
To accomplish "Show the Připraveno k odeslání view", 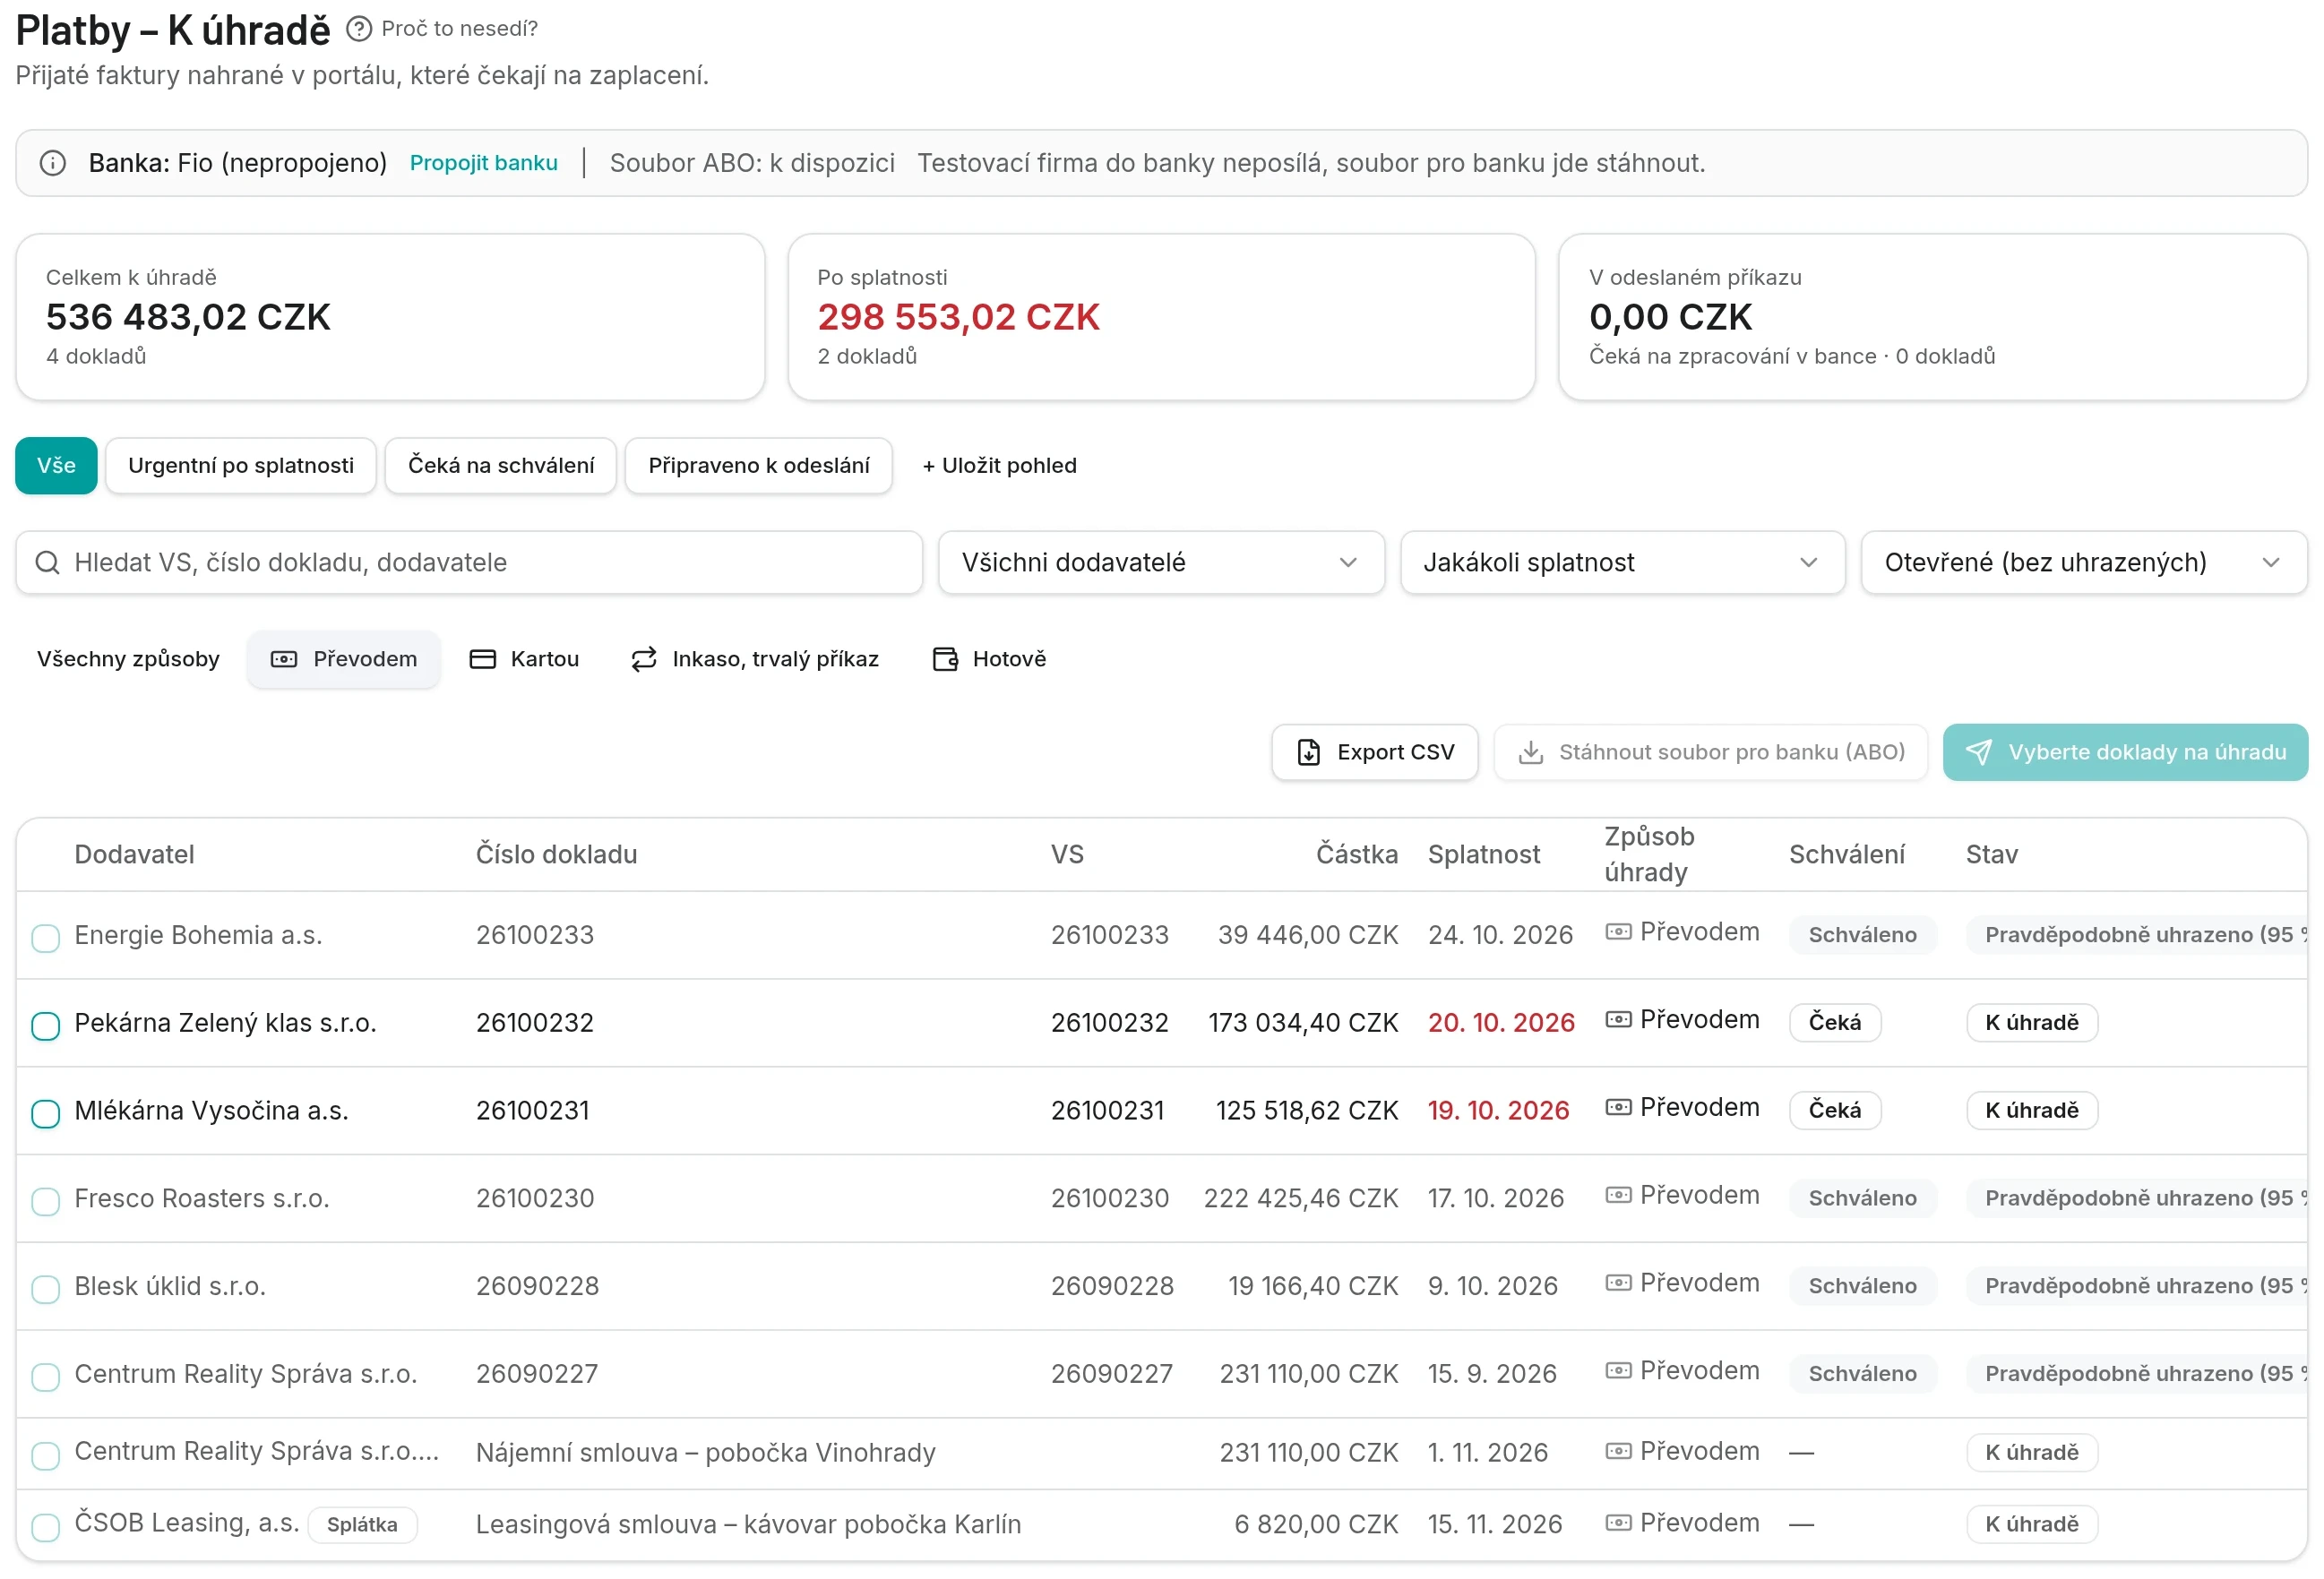I will tap(759, 466).
